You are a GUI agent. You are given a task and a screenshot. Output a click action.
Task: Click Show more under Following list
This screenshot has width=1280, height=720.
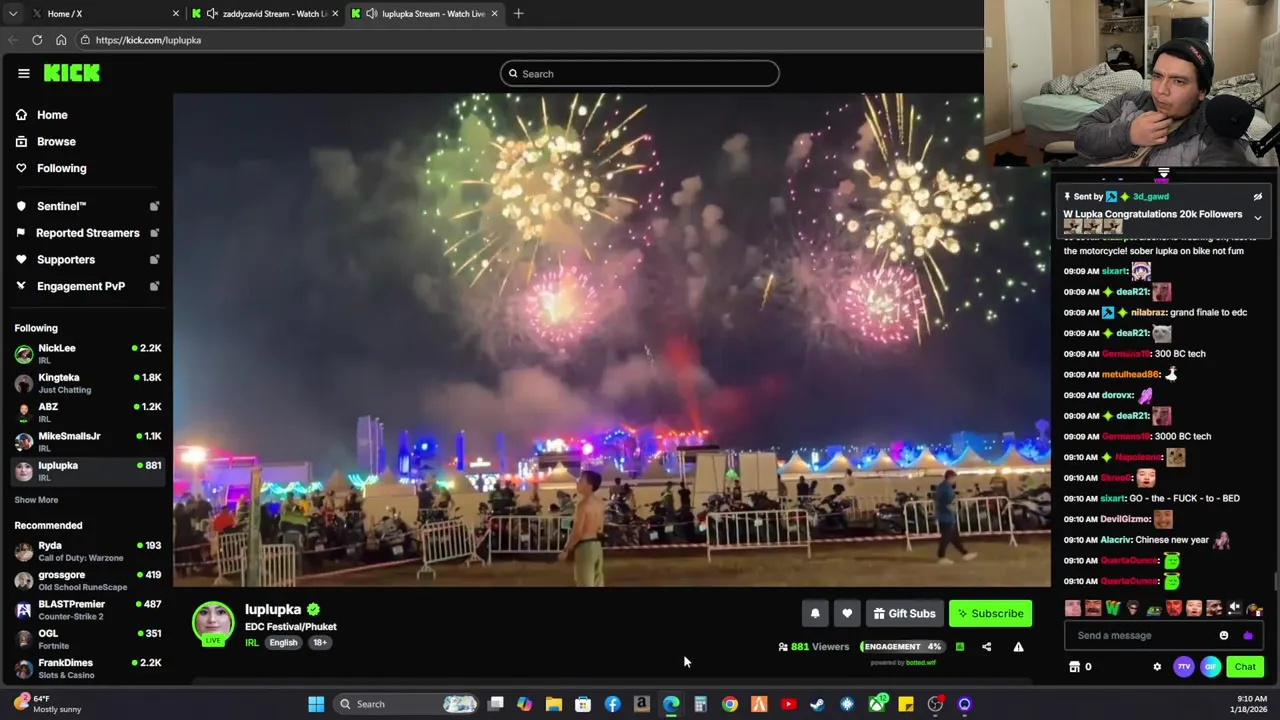click(x=36, y=500)
